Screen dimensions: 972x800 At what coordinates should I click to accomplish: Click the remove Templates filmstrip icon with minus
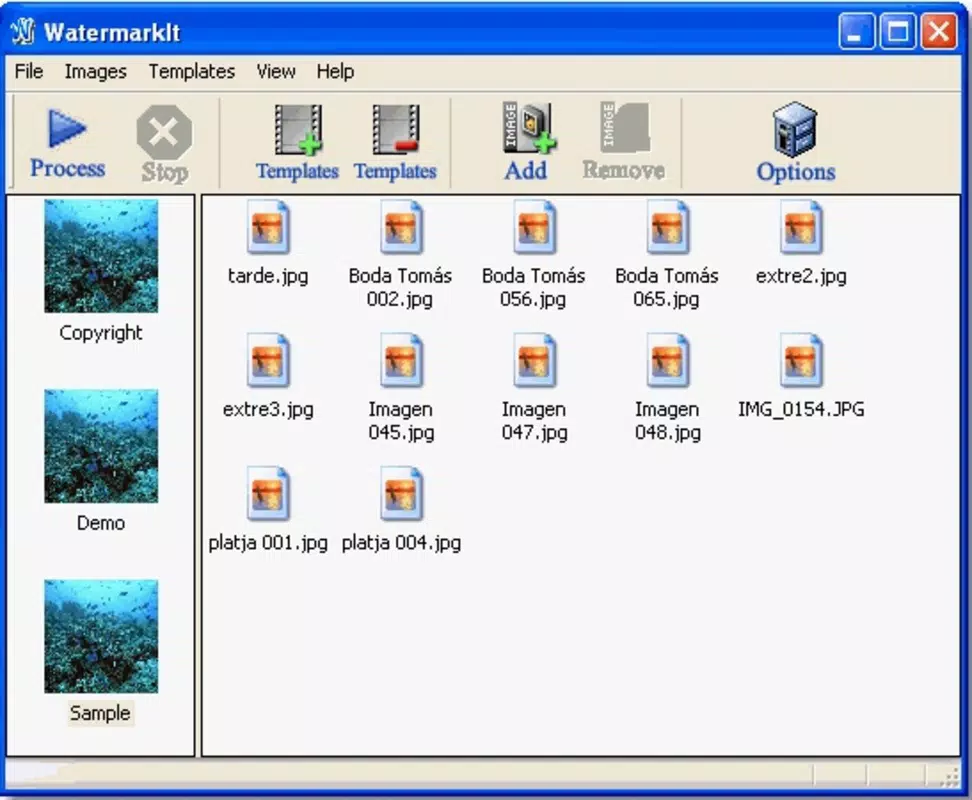tap(395, 130)
